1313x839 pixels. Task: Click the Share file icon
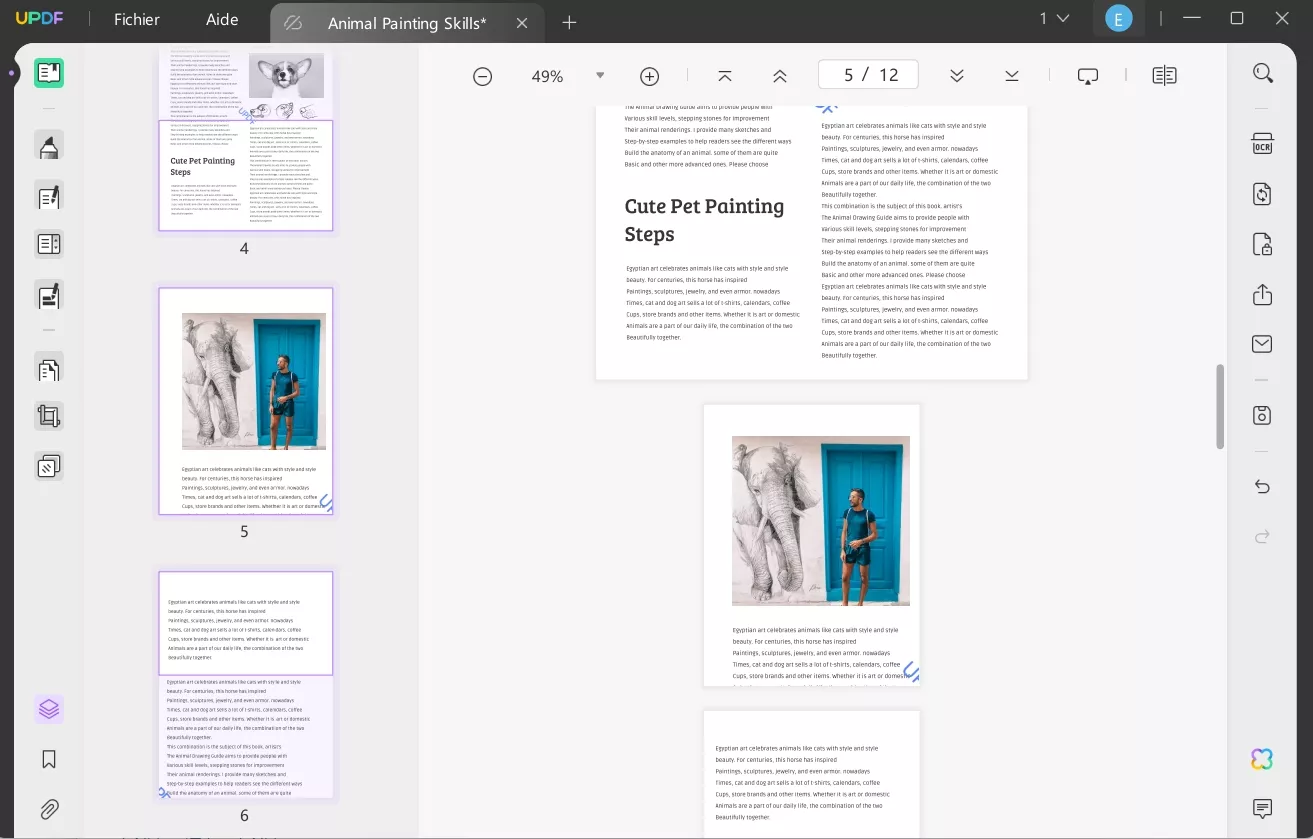(1262, 295)
